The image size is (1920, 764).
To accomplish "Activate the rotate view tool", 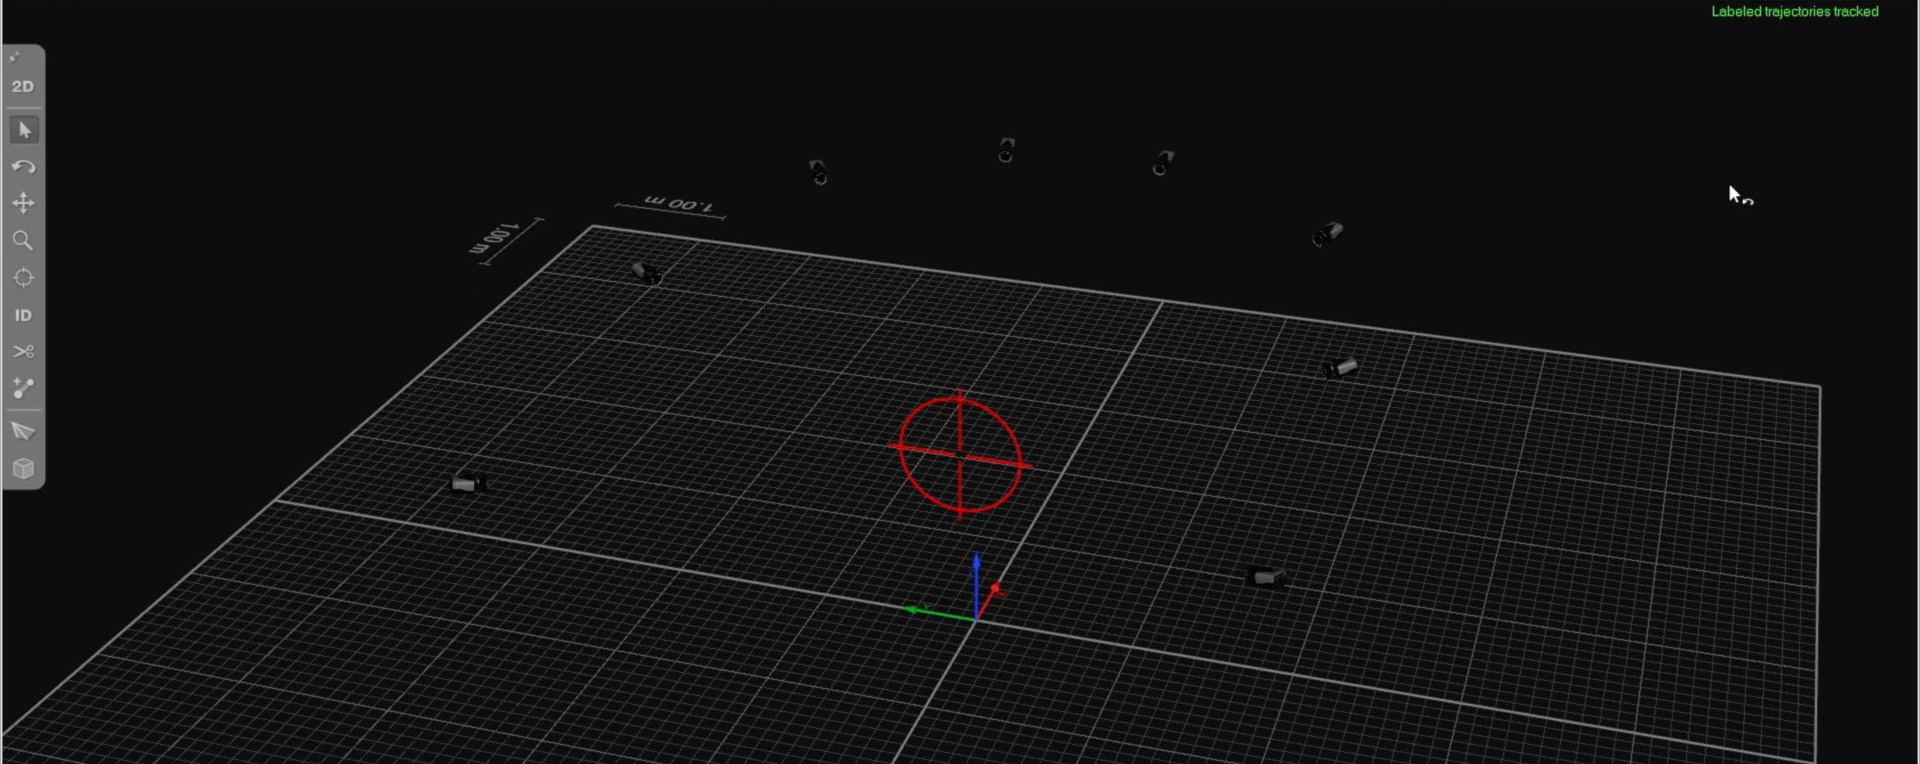I will coord(23,167).
